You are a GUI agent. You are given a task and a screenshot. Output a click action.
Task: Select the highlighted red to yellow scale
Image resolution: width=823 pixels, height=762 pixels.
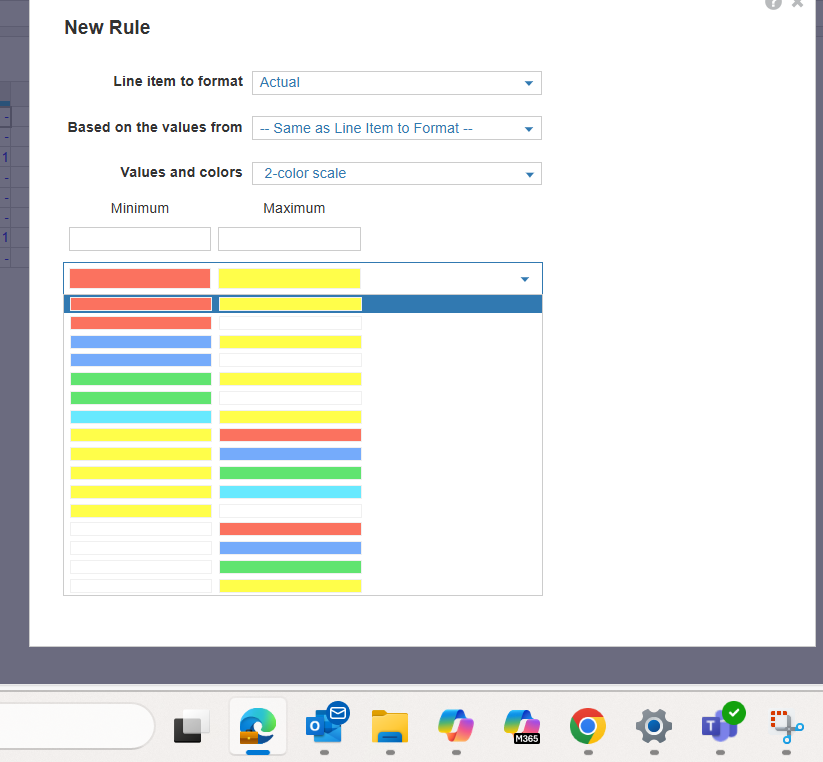303,304
